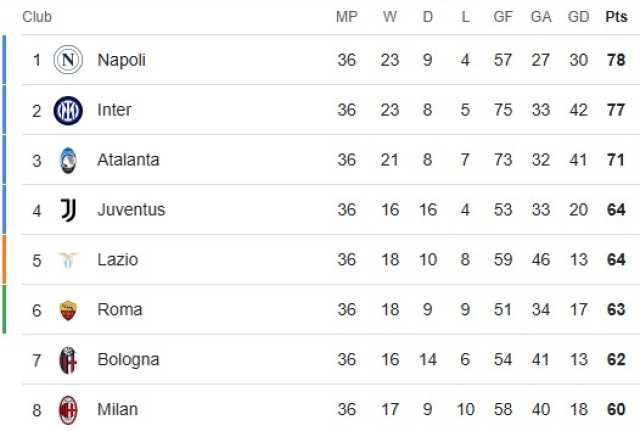Click the GF column header
Viewport: 640px width, 431px height.
(x=503, y=17)
